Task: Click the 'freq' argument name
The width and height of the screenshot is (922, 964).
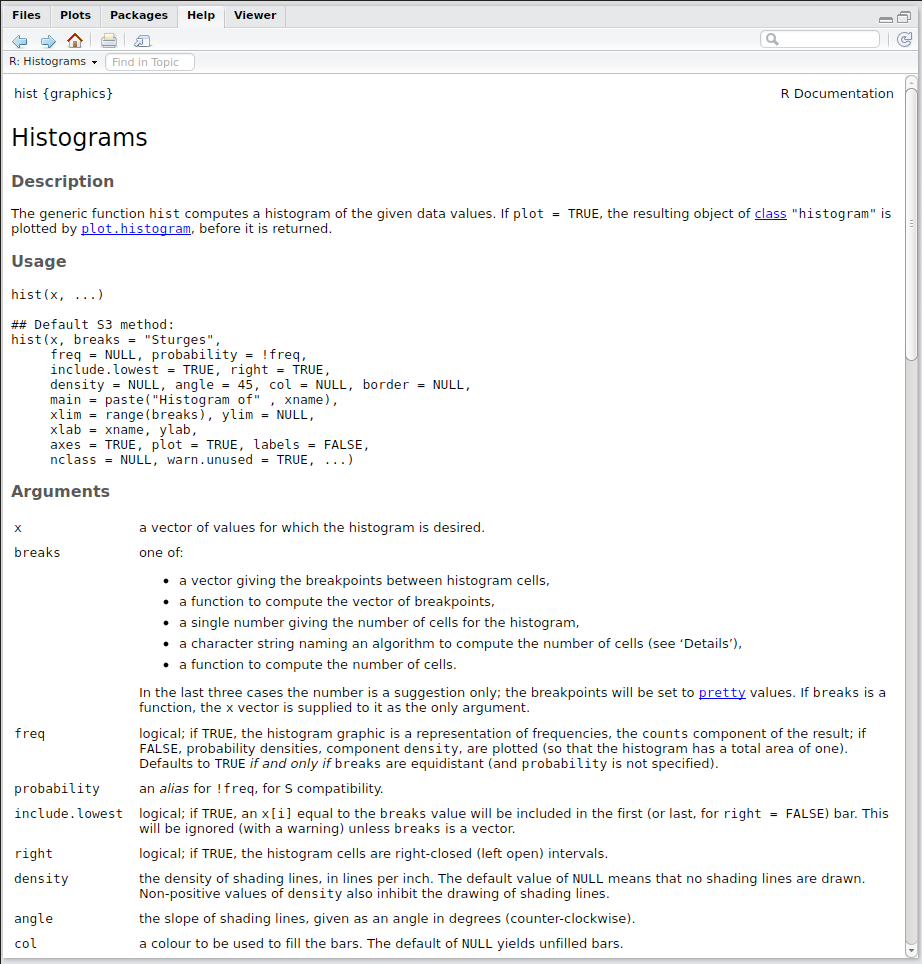Action: [x=30, y=733]
